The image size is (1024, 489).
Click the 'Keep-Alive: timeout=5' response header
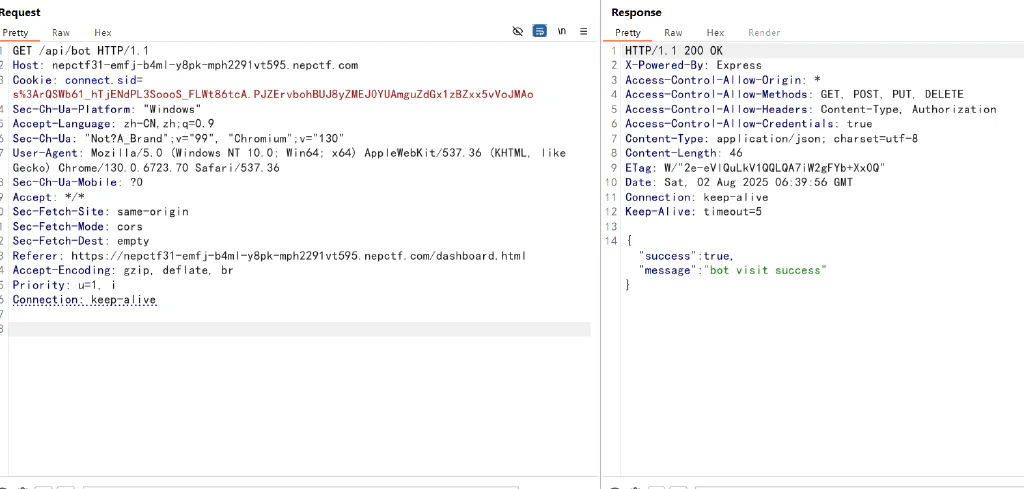click(x=693, y=212)
